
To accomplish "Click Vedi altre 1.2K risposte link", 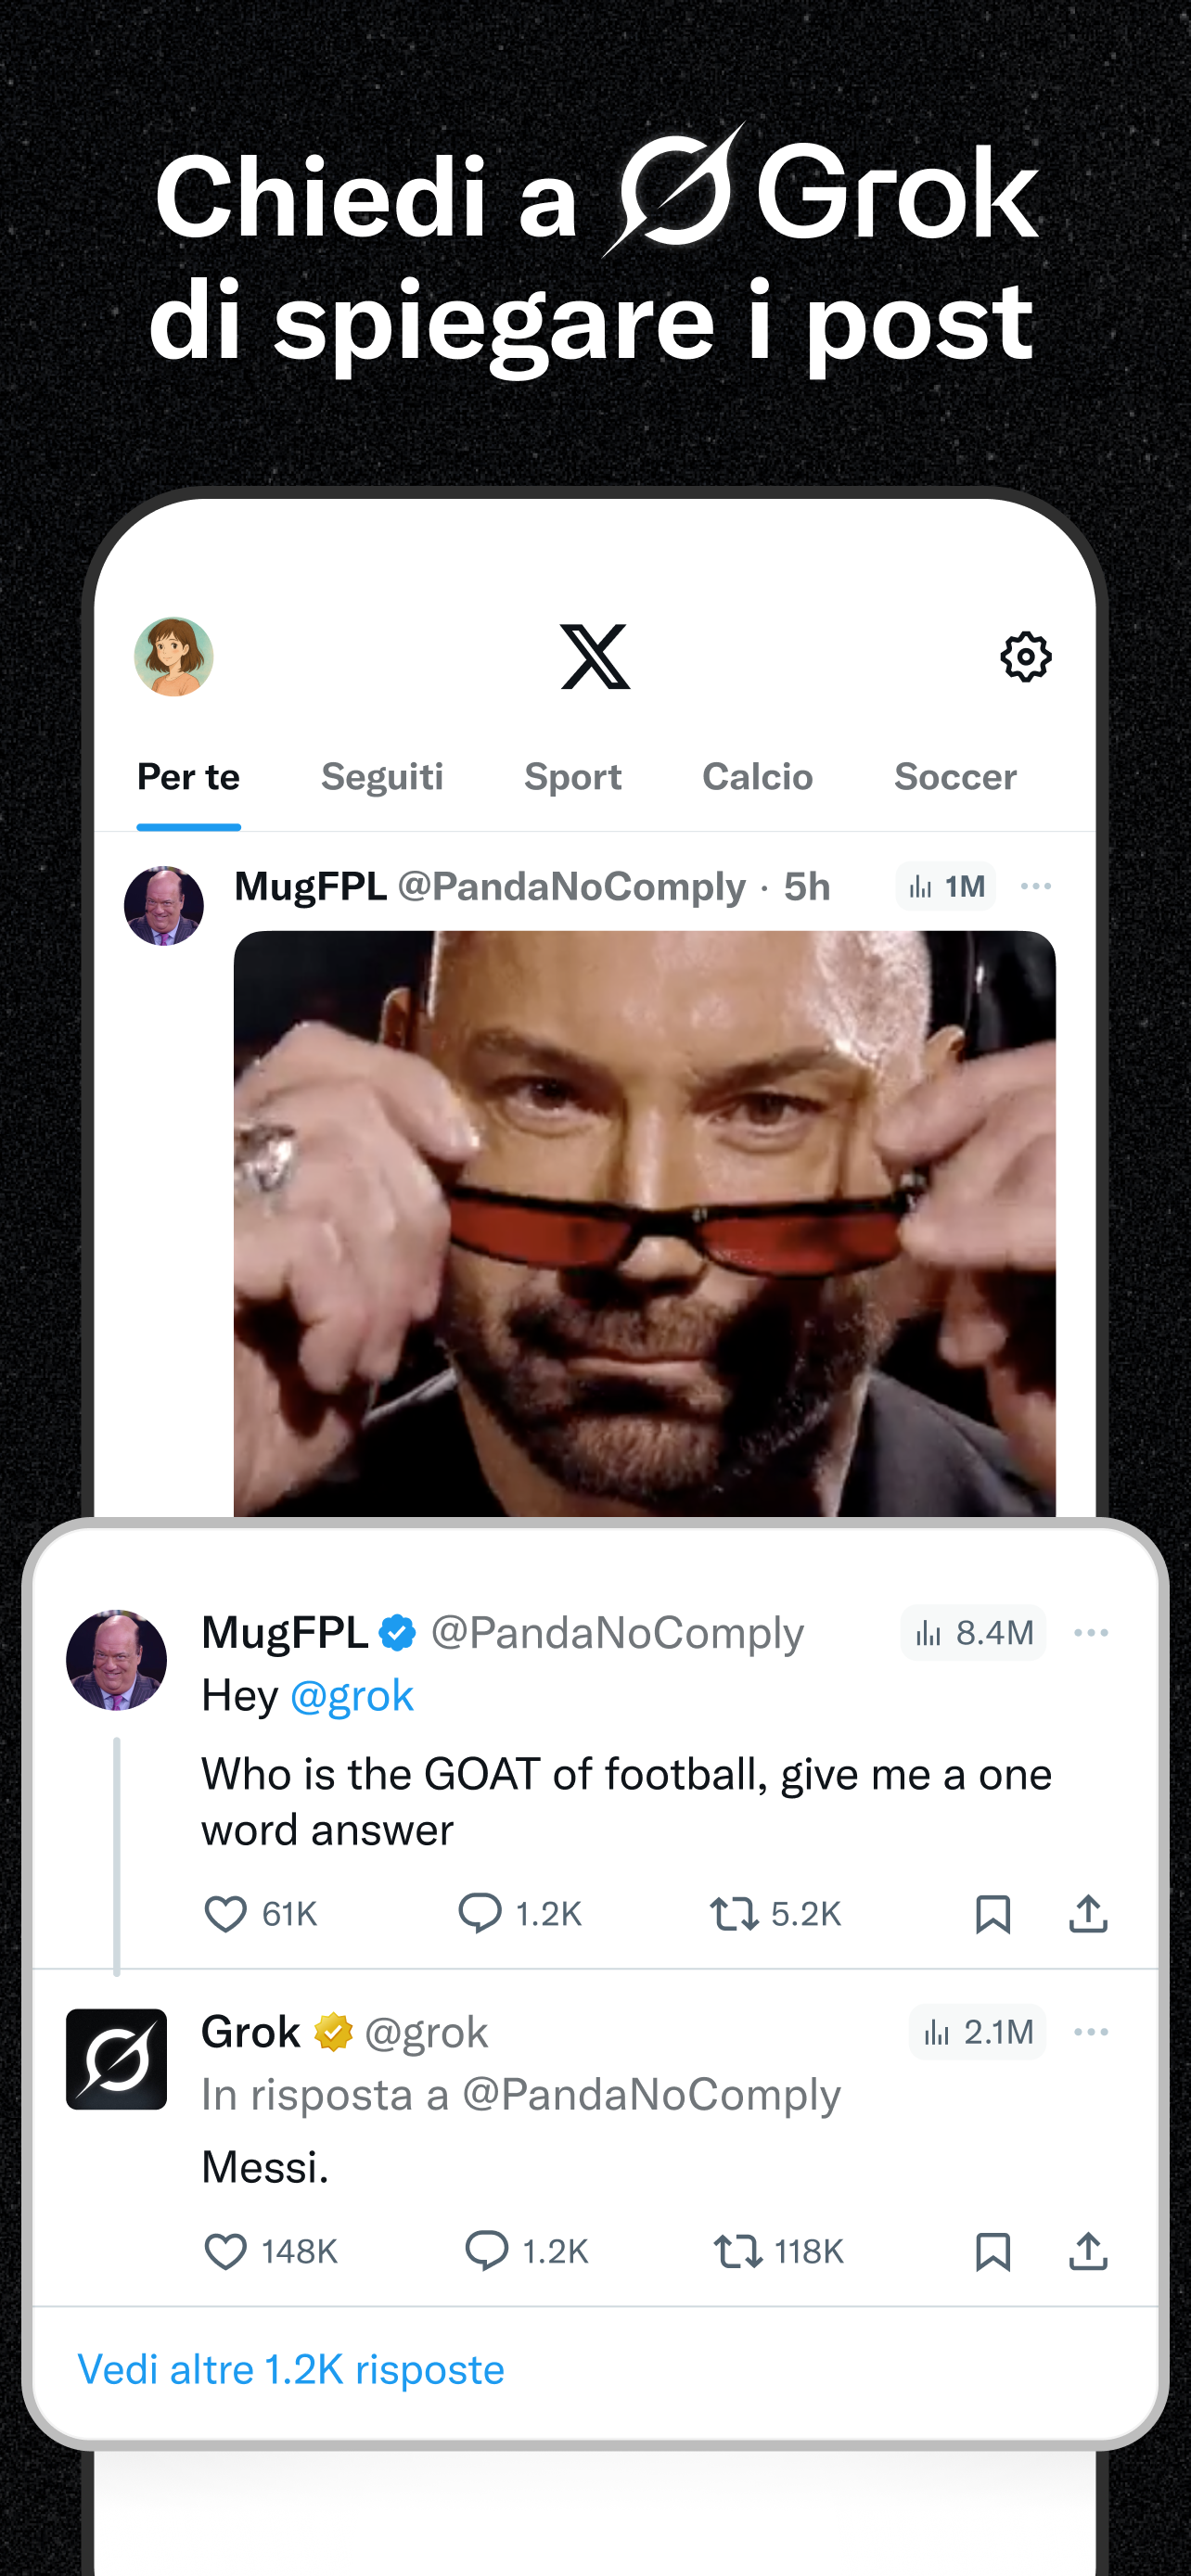I will [291, 2370].
